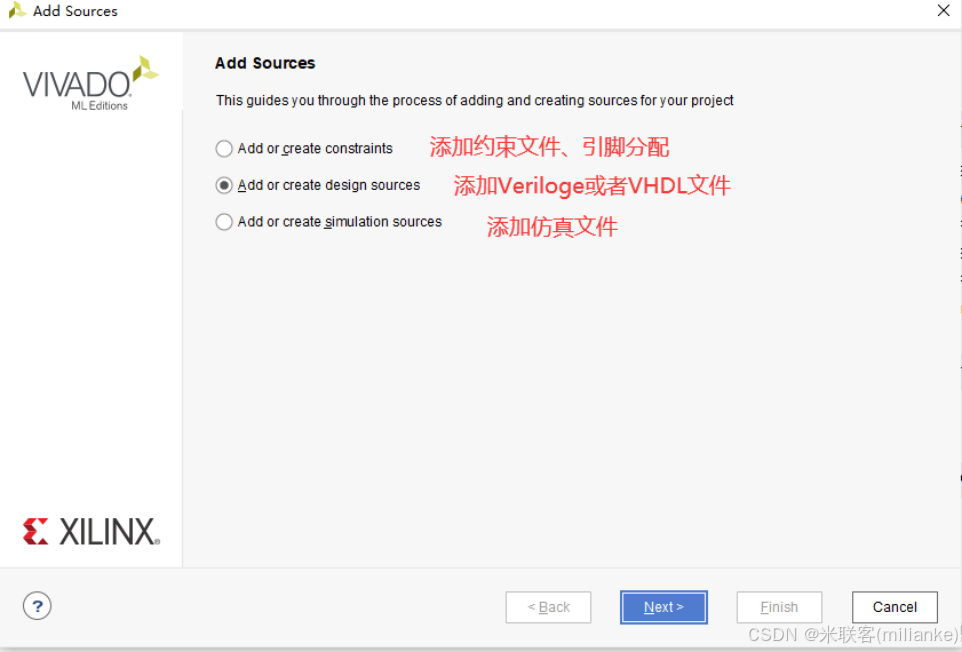Click the Vivado logo in the title bar
The image size is (962, 652).
click(17, 11)
